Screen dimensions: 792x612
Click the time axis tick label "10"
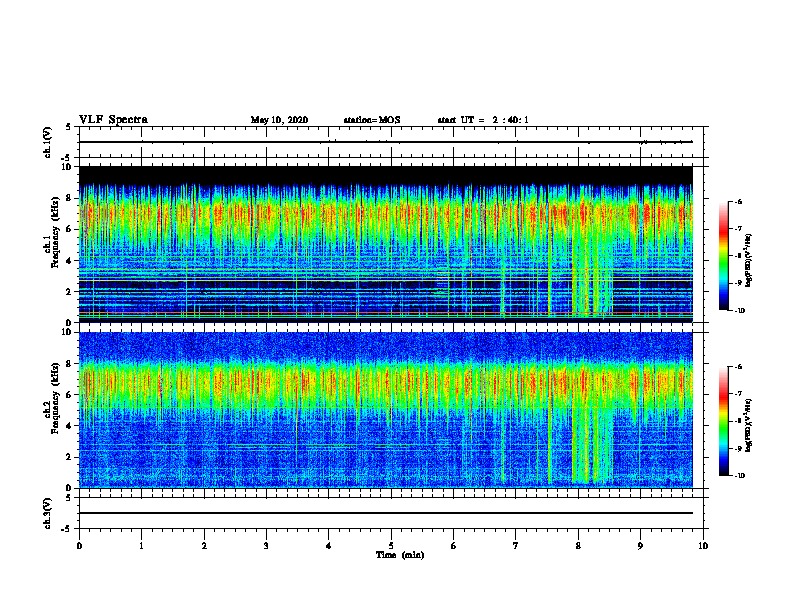click(x=703, y=546)
